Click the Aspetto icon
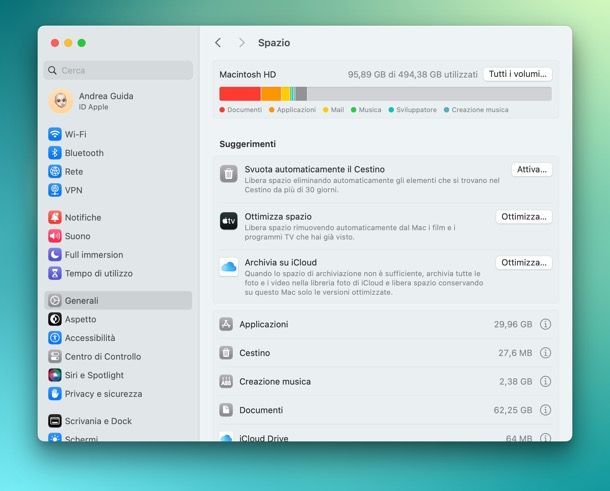The height and width of the screenshot is (491, 610). pos(55,319)
